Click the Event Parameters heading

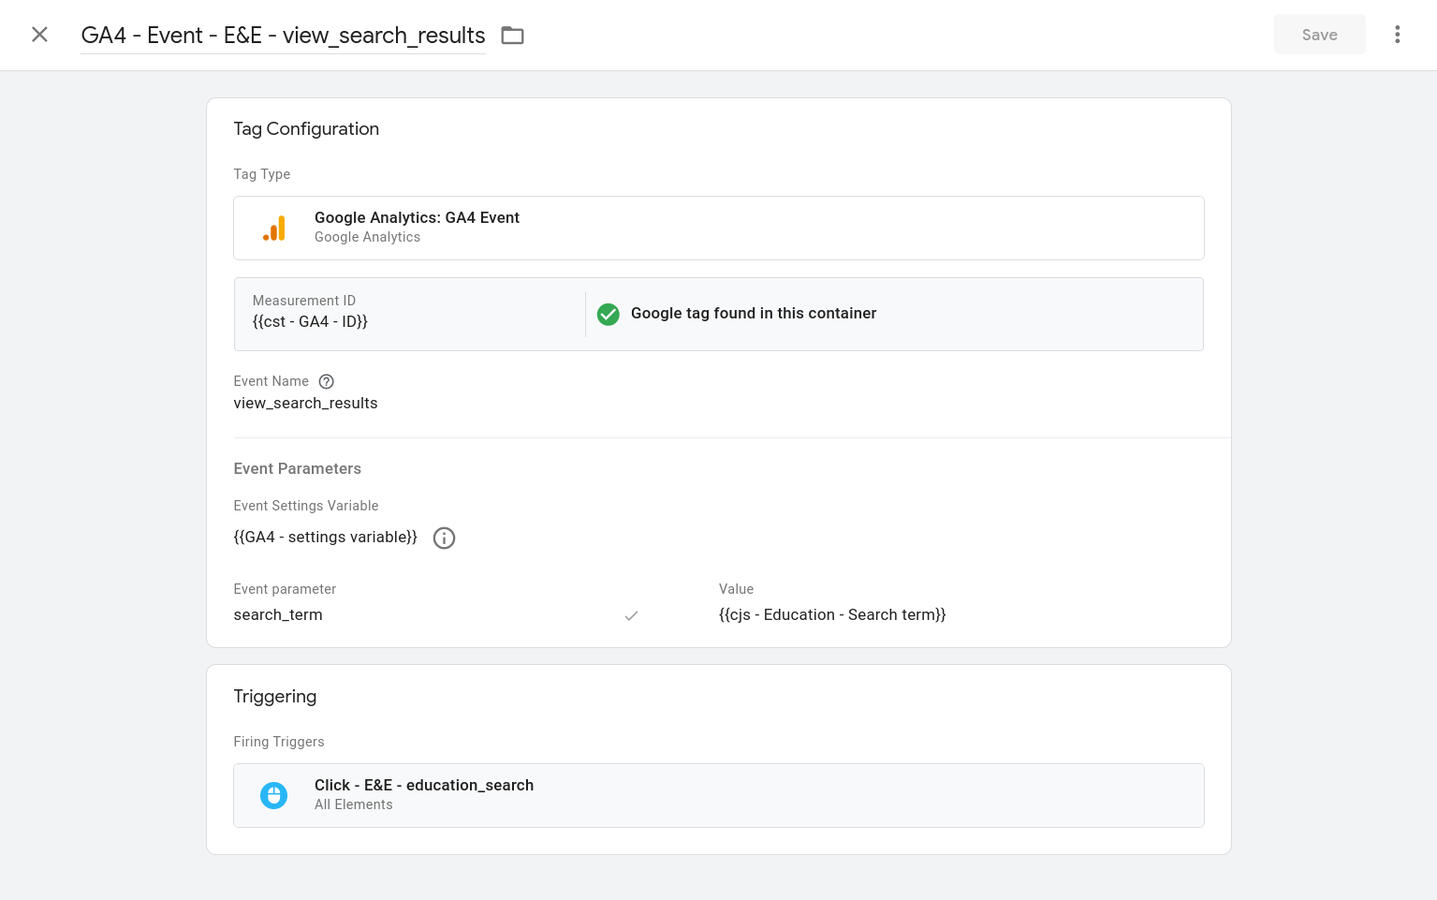tap(297, 469)
